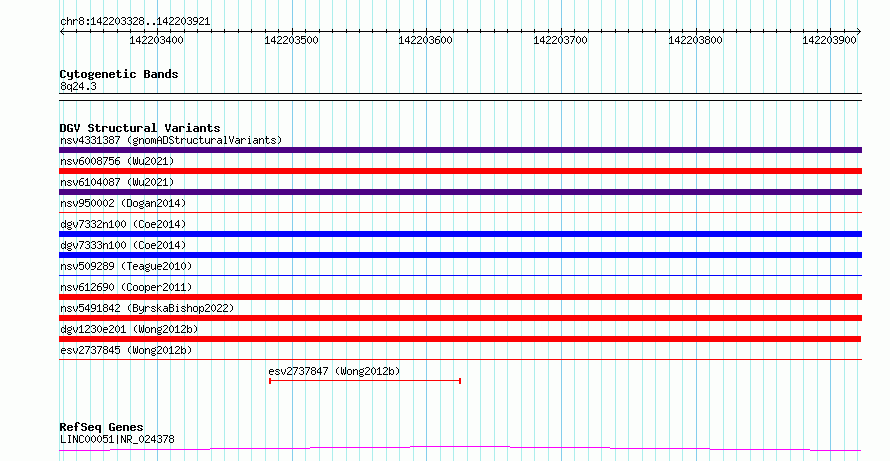Click ruler tick label 142203900

(x=830, y=40)
